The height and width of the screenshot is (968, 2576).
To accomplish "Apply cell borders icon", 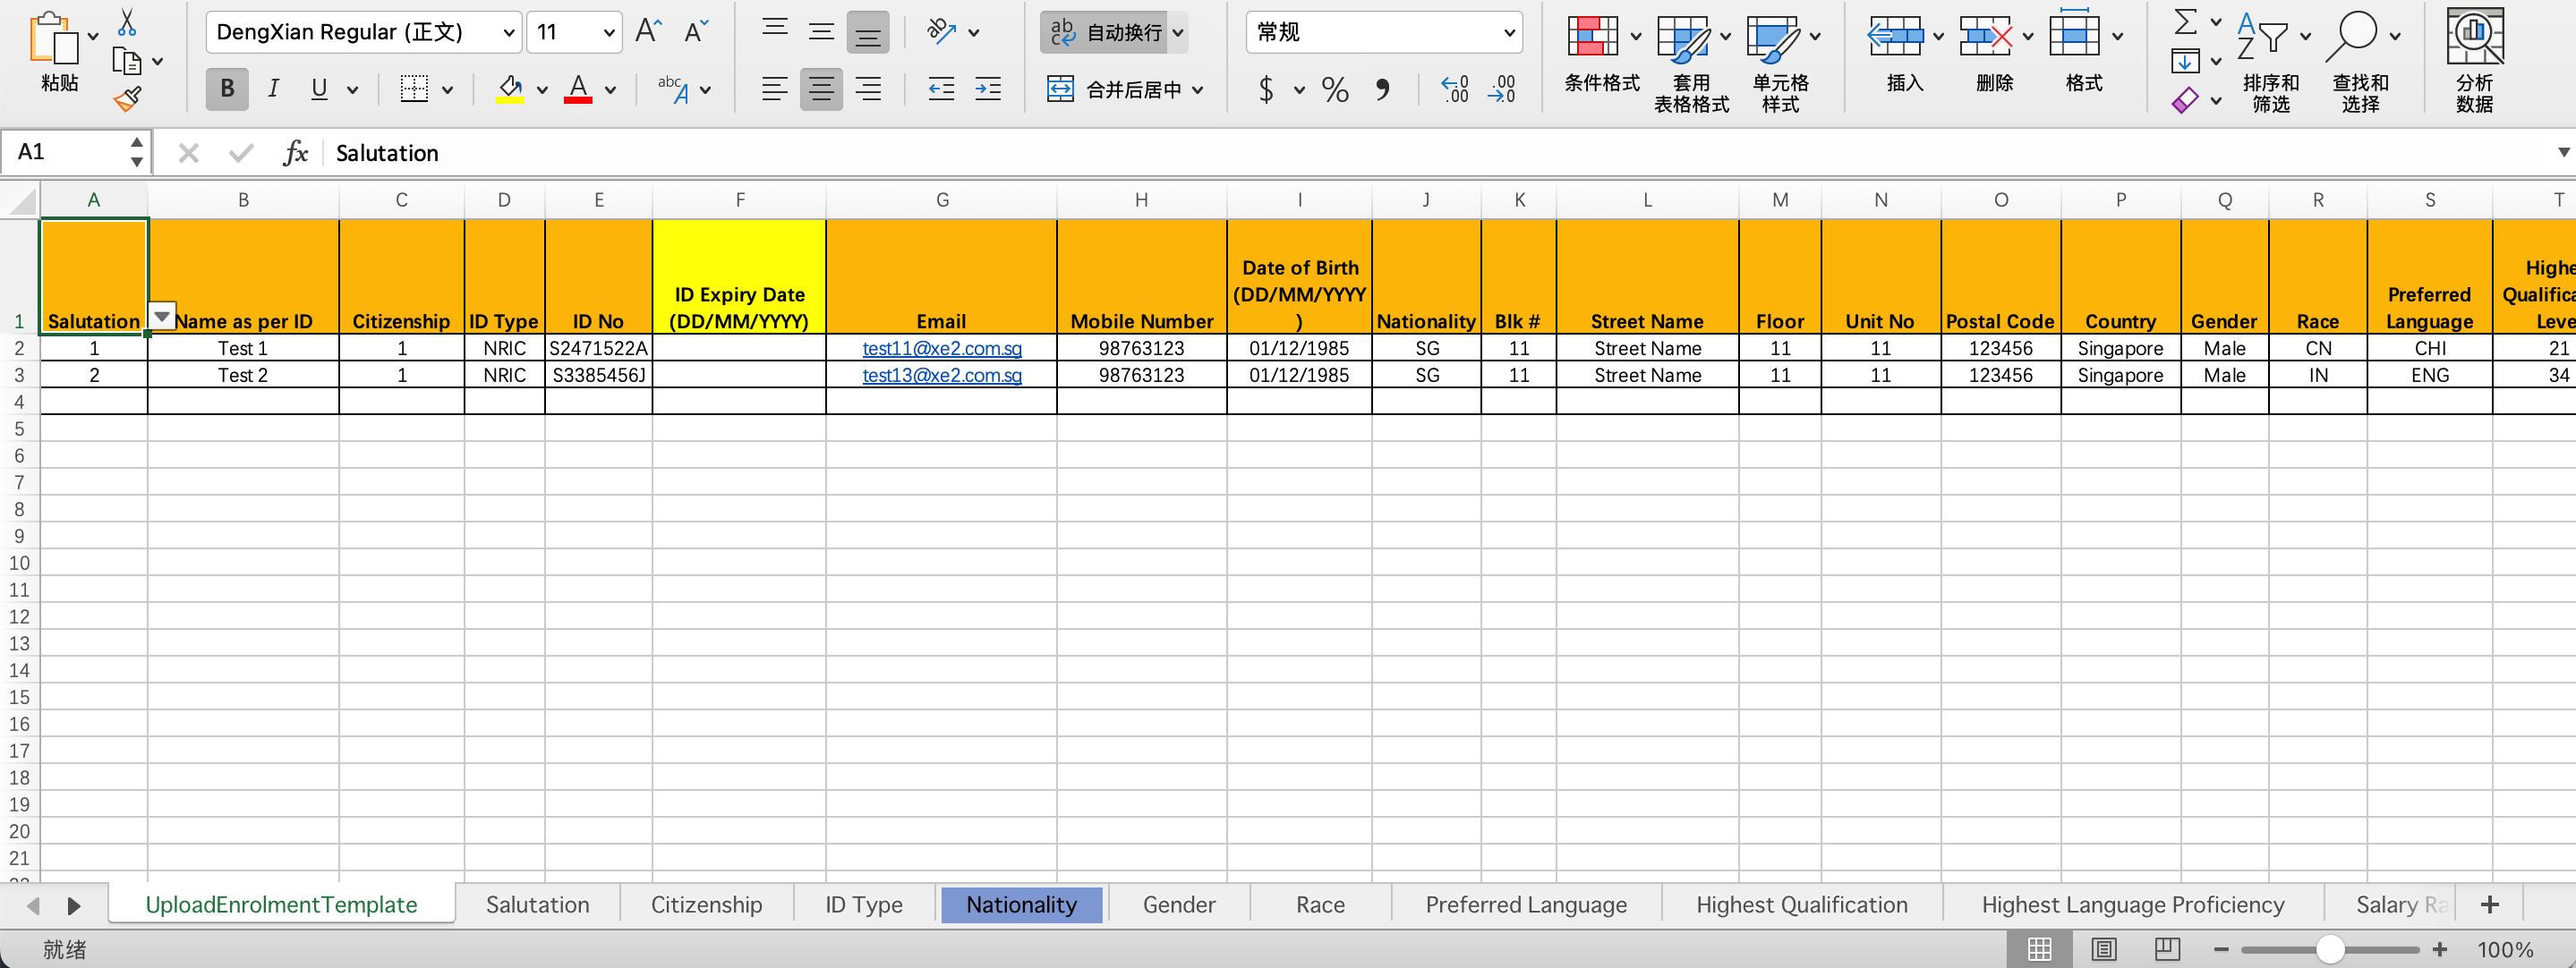I will point(414,89).
